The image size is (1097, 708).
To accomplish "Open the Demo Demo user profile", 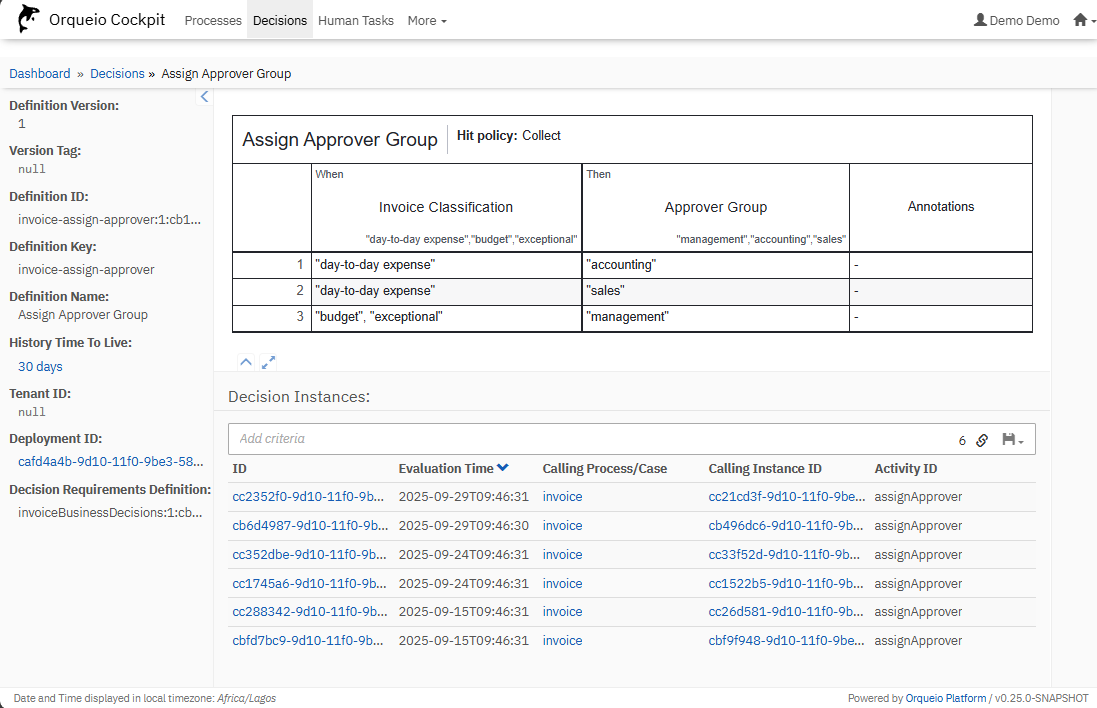I will (1016, 20).
